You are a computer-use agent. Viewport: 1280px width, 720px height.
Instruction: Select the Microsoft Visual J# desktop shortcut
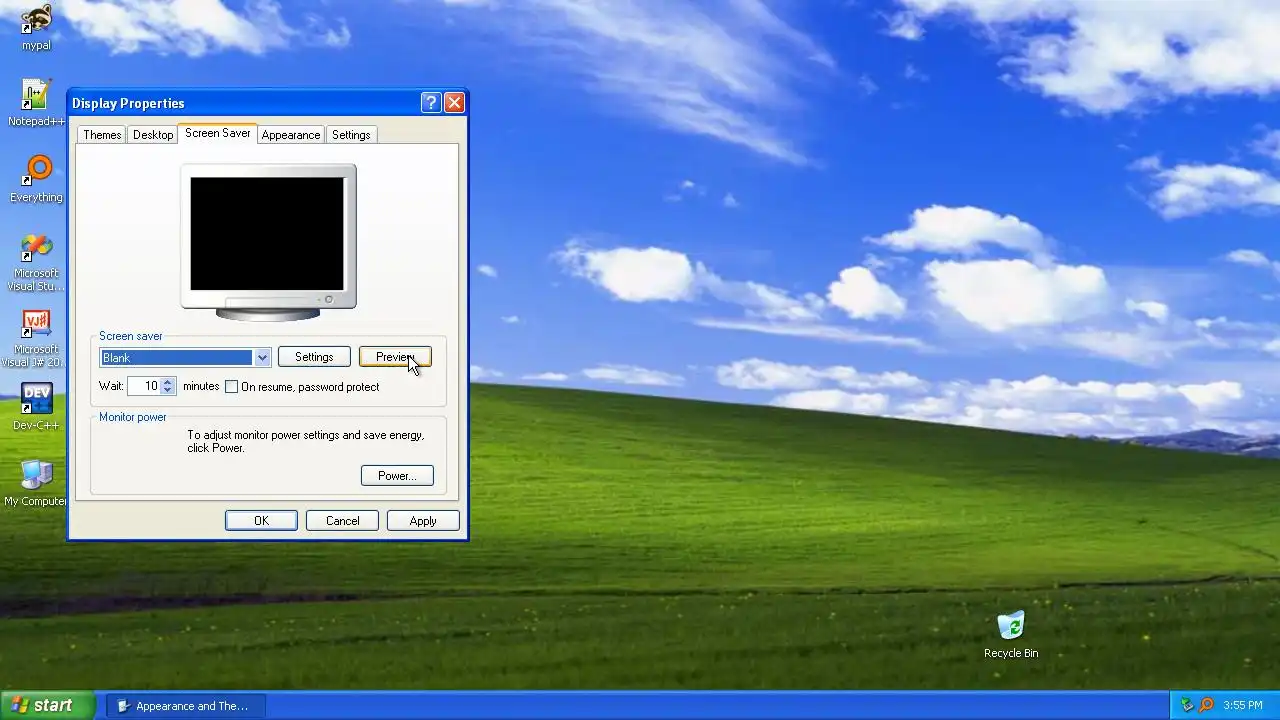tap(36, 339)
